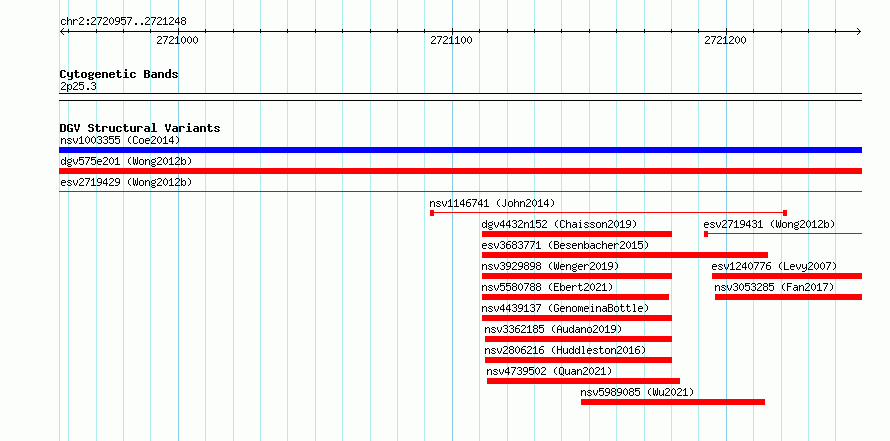
Task: Click the esv2719431 (Wong2012b) variant feature
Action: [x=783, y=234]
